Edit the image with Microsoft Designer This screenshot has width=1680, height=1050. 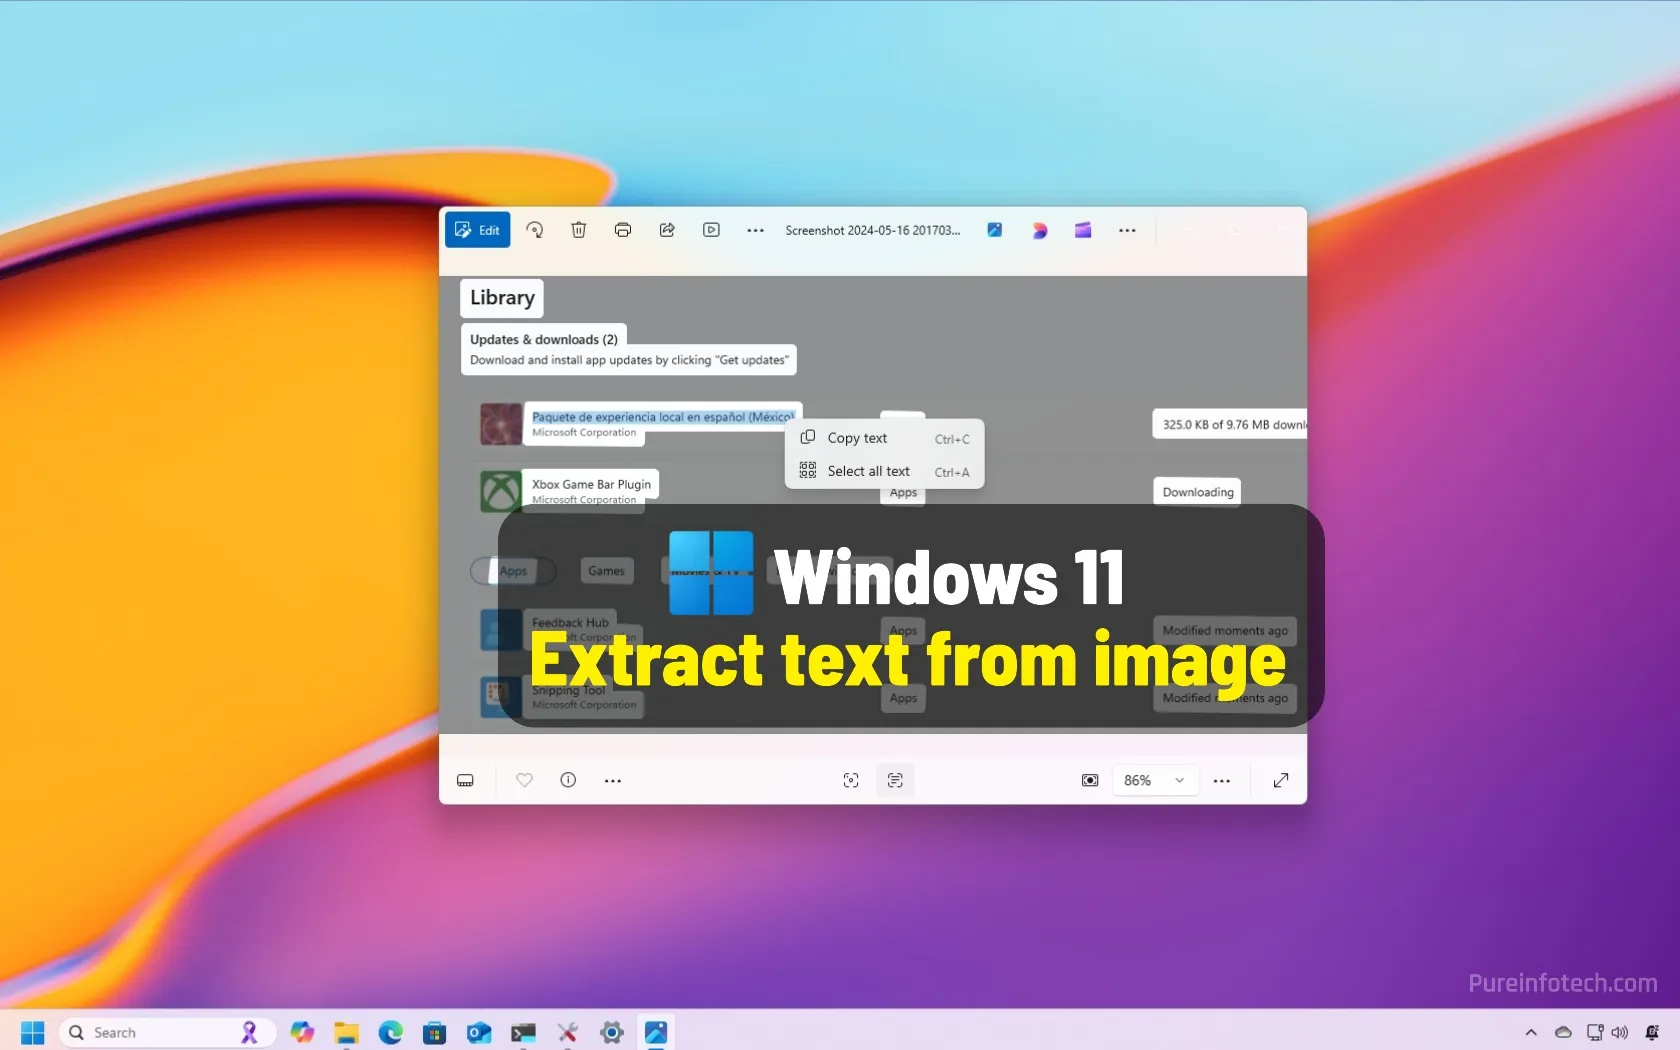[x=1040, y=230]
